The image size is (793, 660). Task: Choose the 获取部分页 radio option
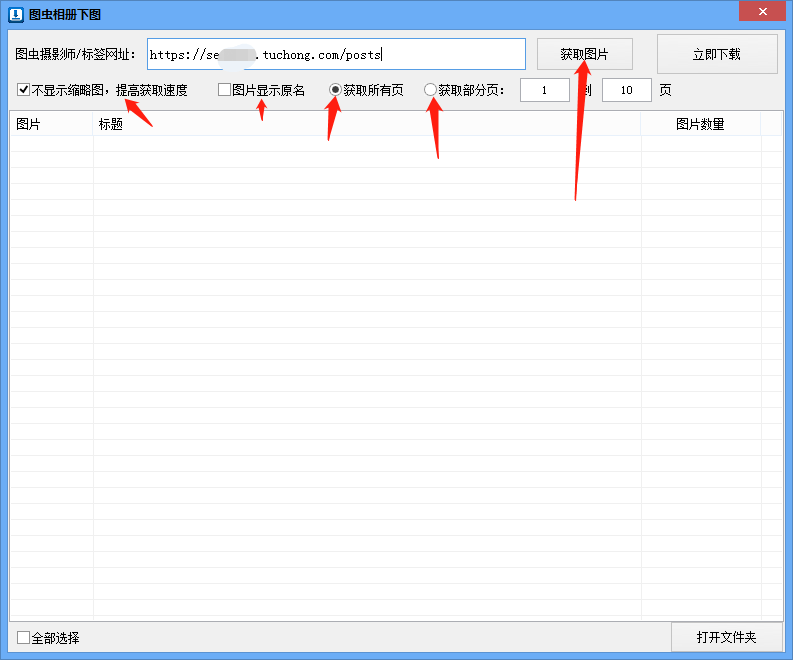point(431,90)
